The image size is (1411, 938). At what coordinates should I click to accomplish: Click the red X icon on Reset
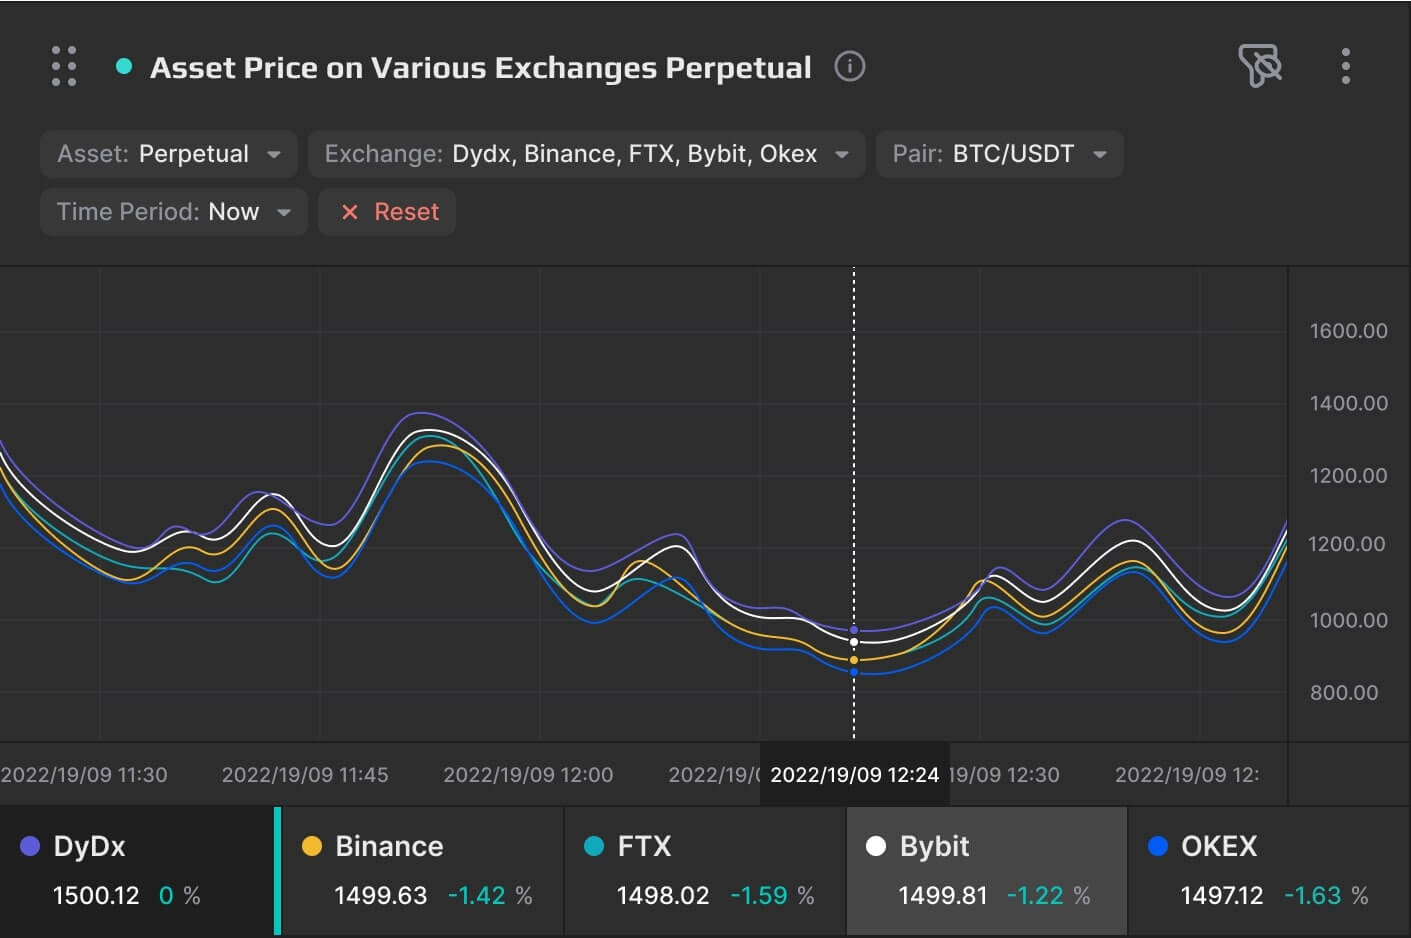(x=350, y=212)
